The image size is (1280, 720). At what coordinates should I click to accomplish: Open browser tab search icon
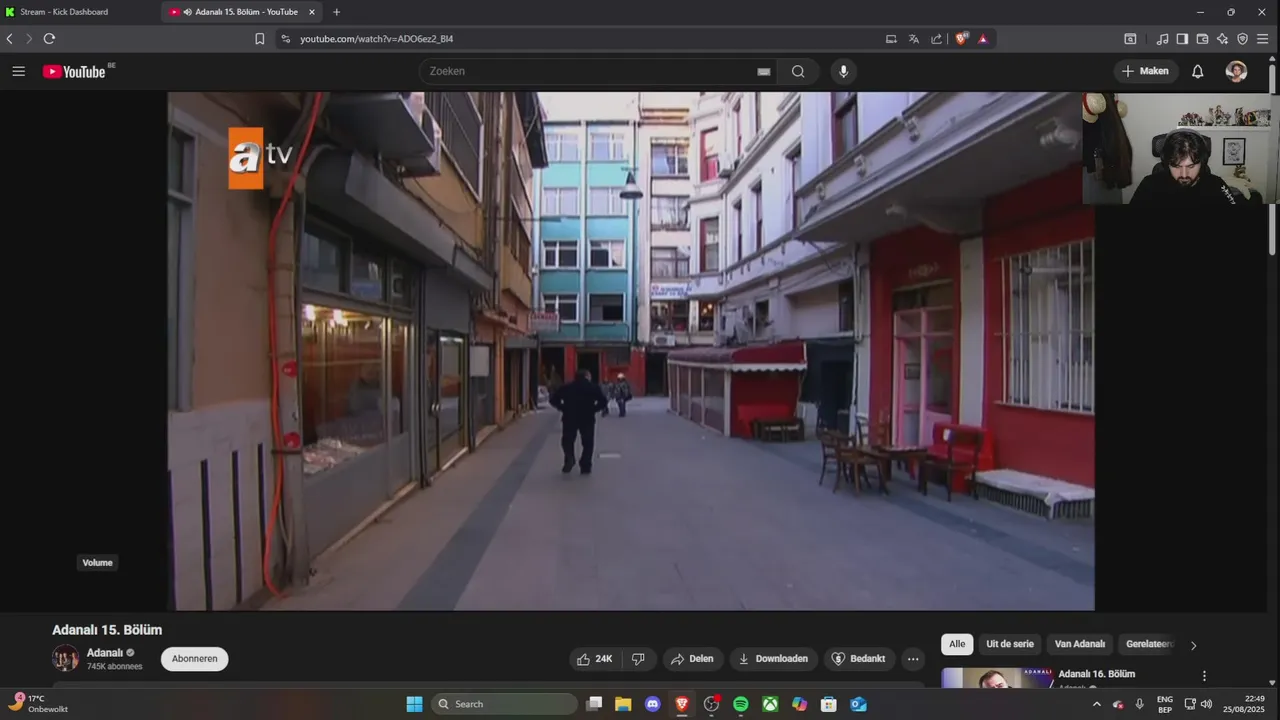click(x=1130, y=39)
